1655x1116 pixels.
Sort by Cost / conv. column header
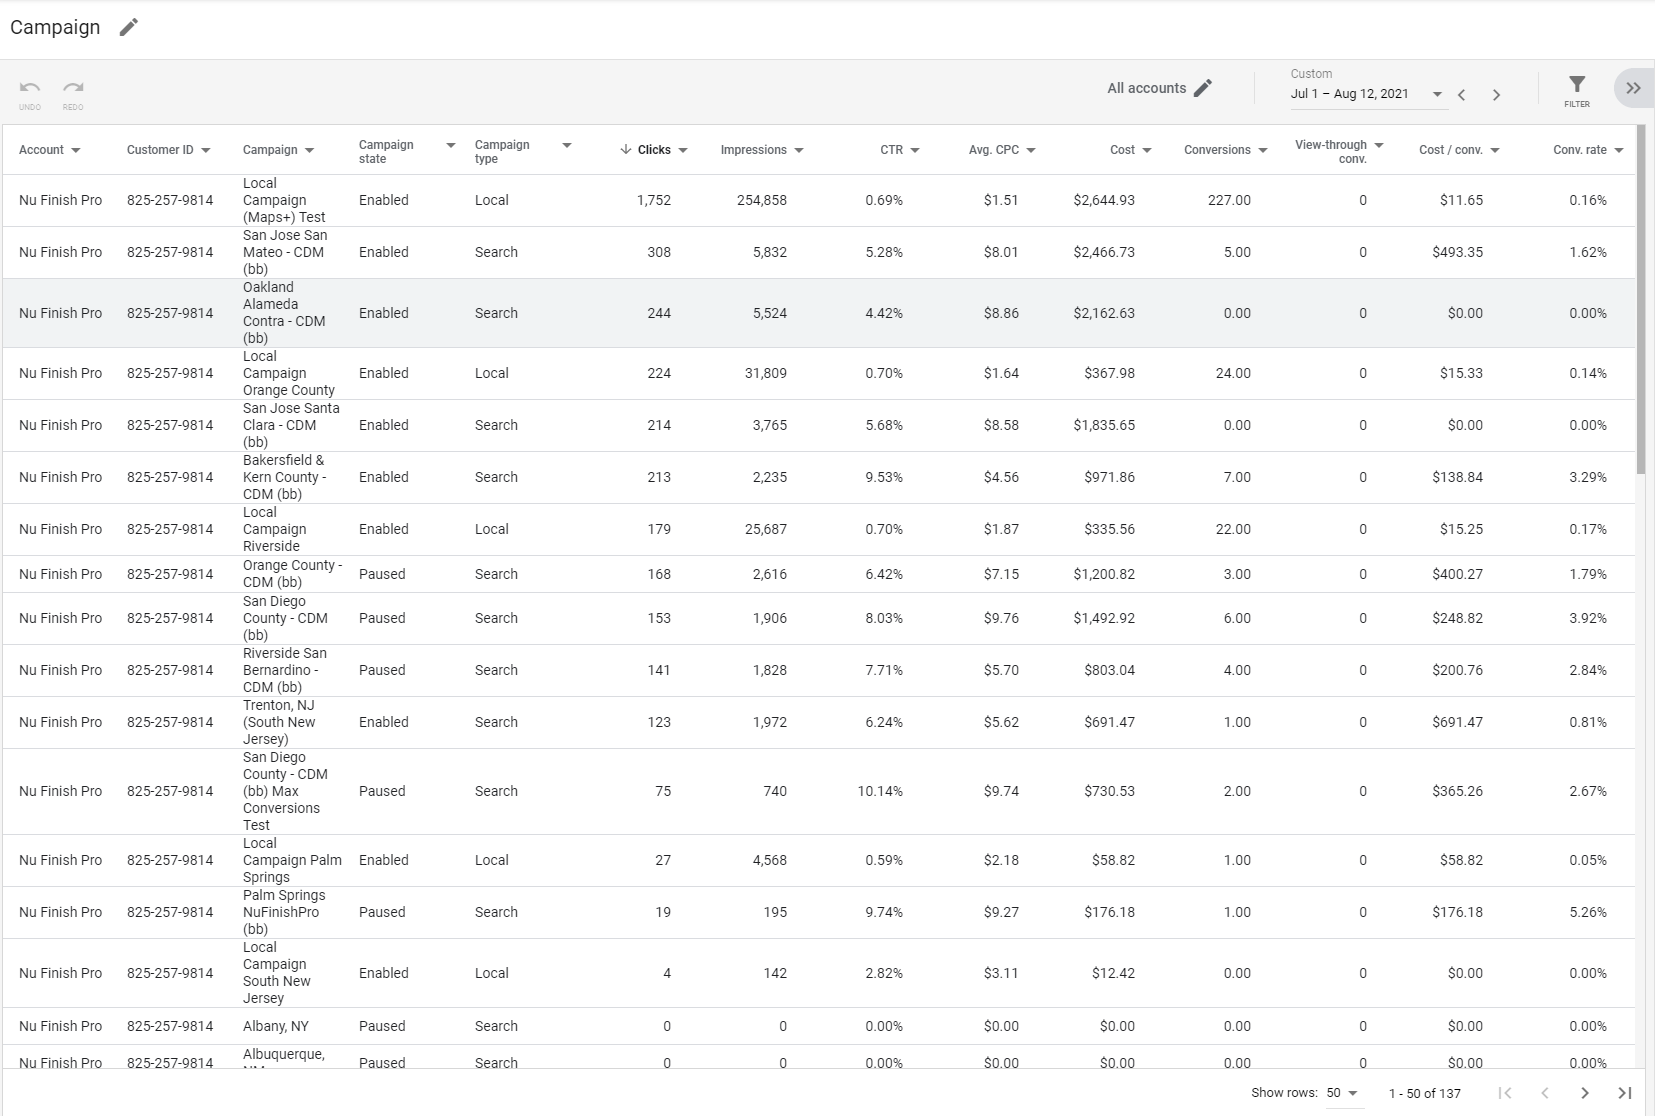coord(1450,150)
